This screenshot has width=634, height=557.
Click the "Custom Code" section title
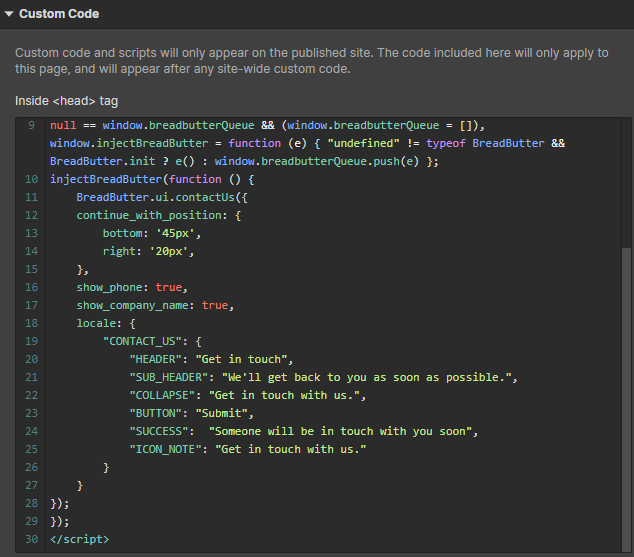tap(59, 14)
